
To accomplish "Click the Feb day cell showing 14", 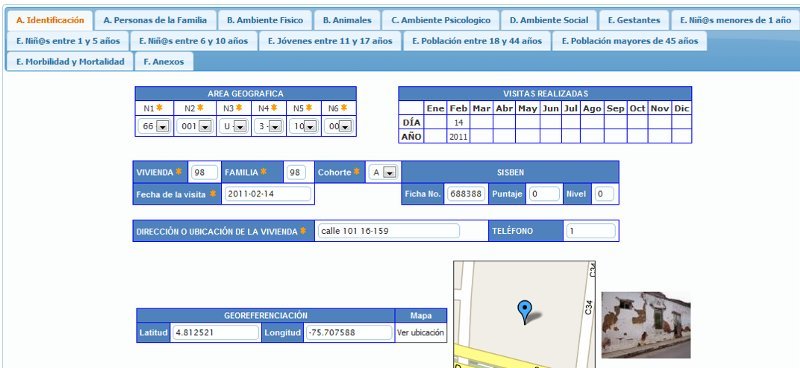I will (459, 122).
